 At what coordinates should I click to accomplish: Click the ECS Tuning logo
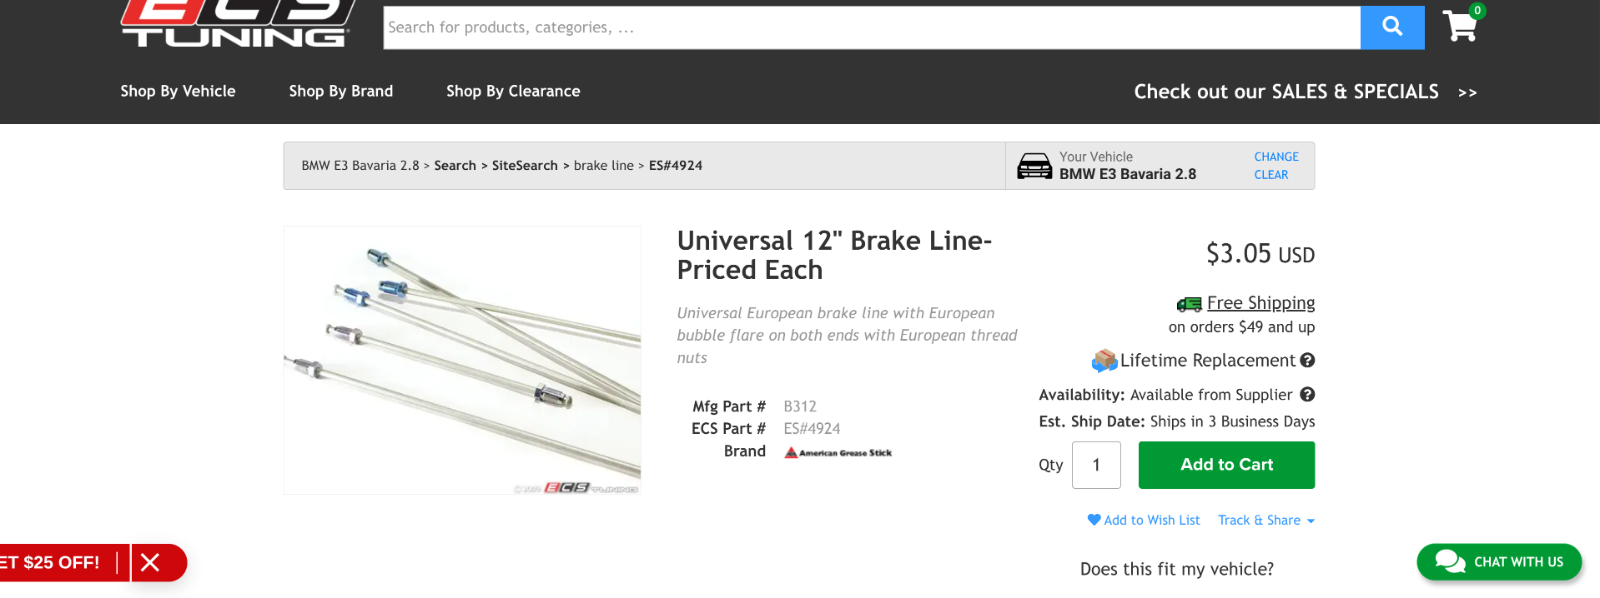point(236,25)
